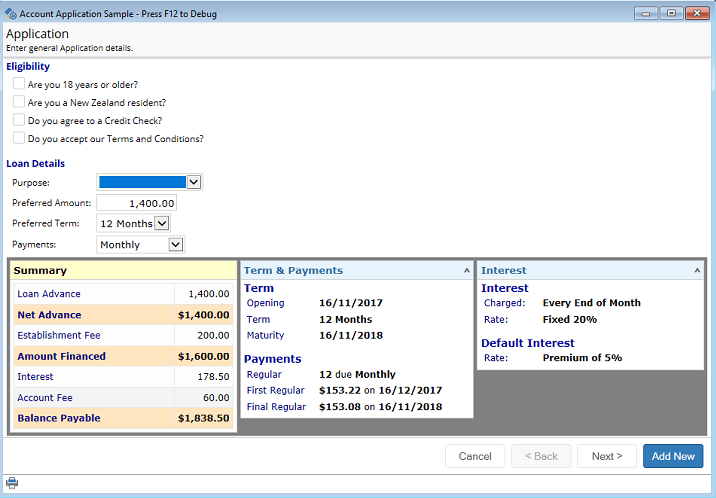Collapse the Term & Payments panel
The image size is (716, 498).
pyautogui.click(x=467, y=270)
